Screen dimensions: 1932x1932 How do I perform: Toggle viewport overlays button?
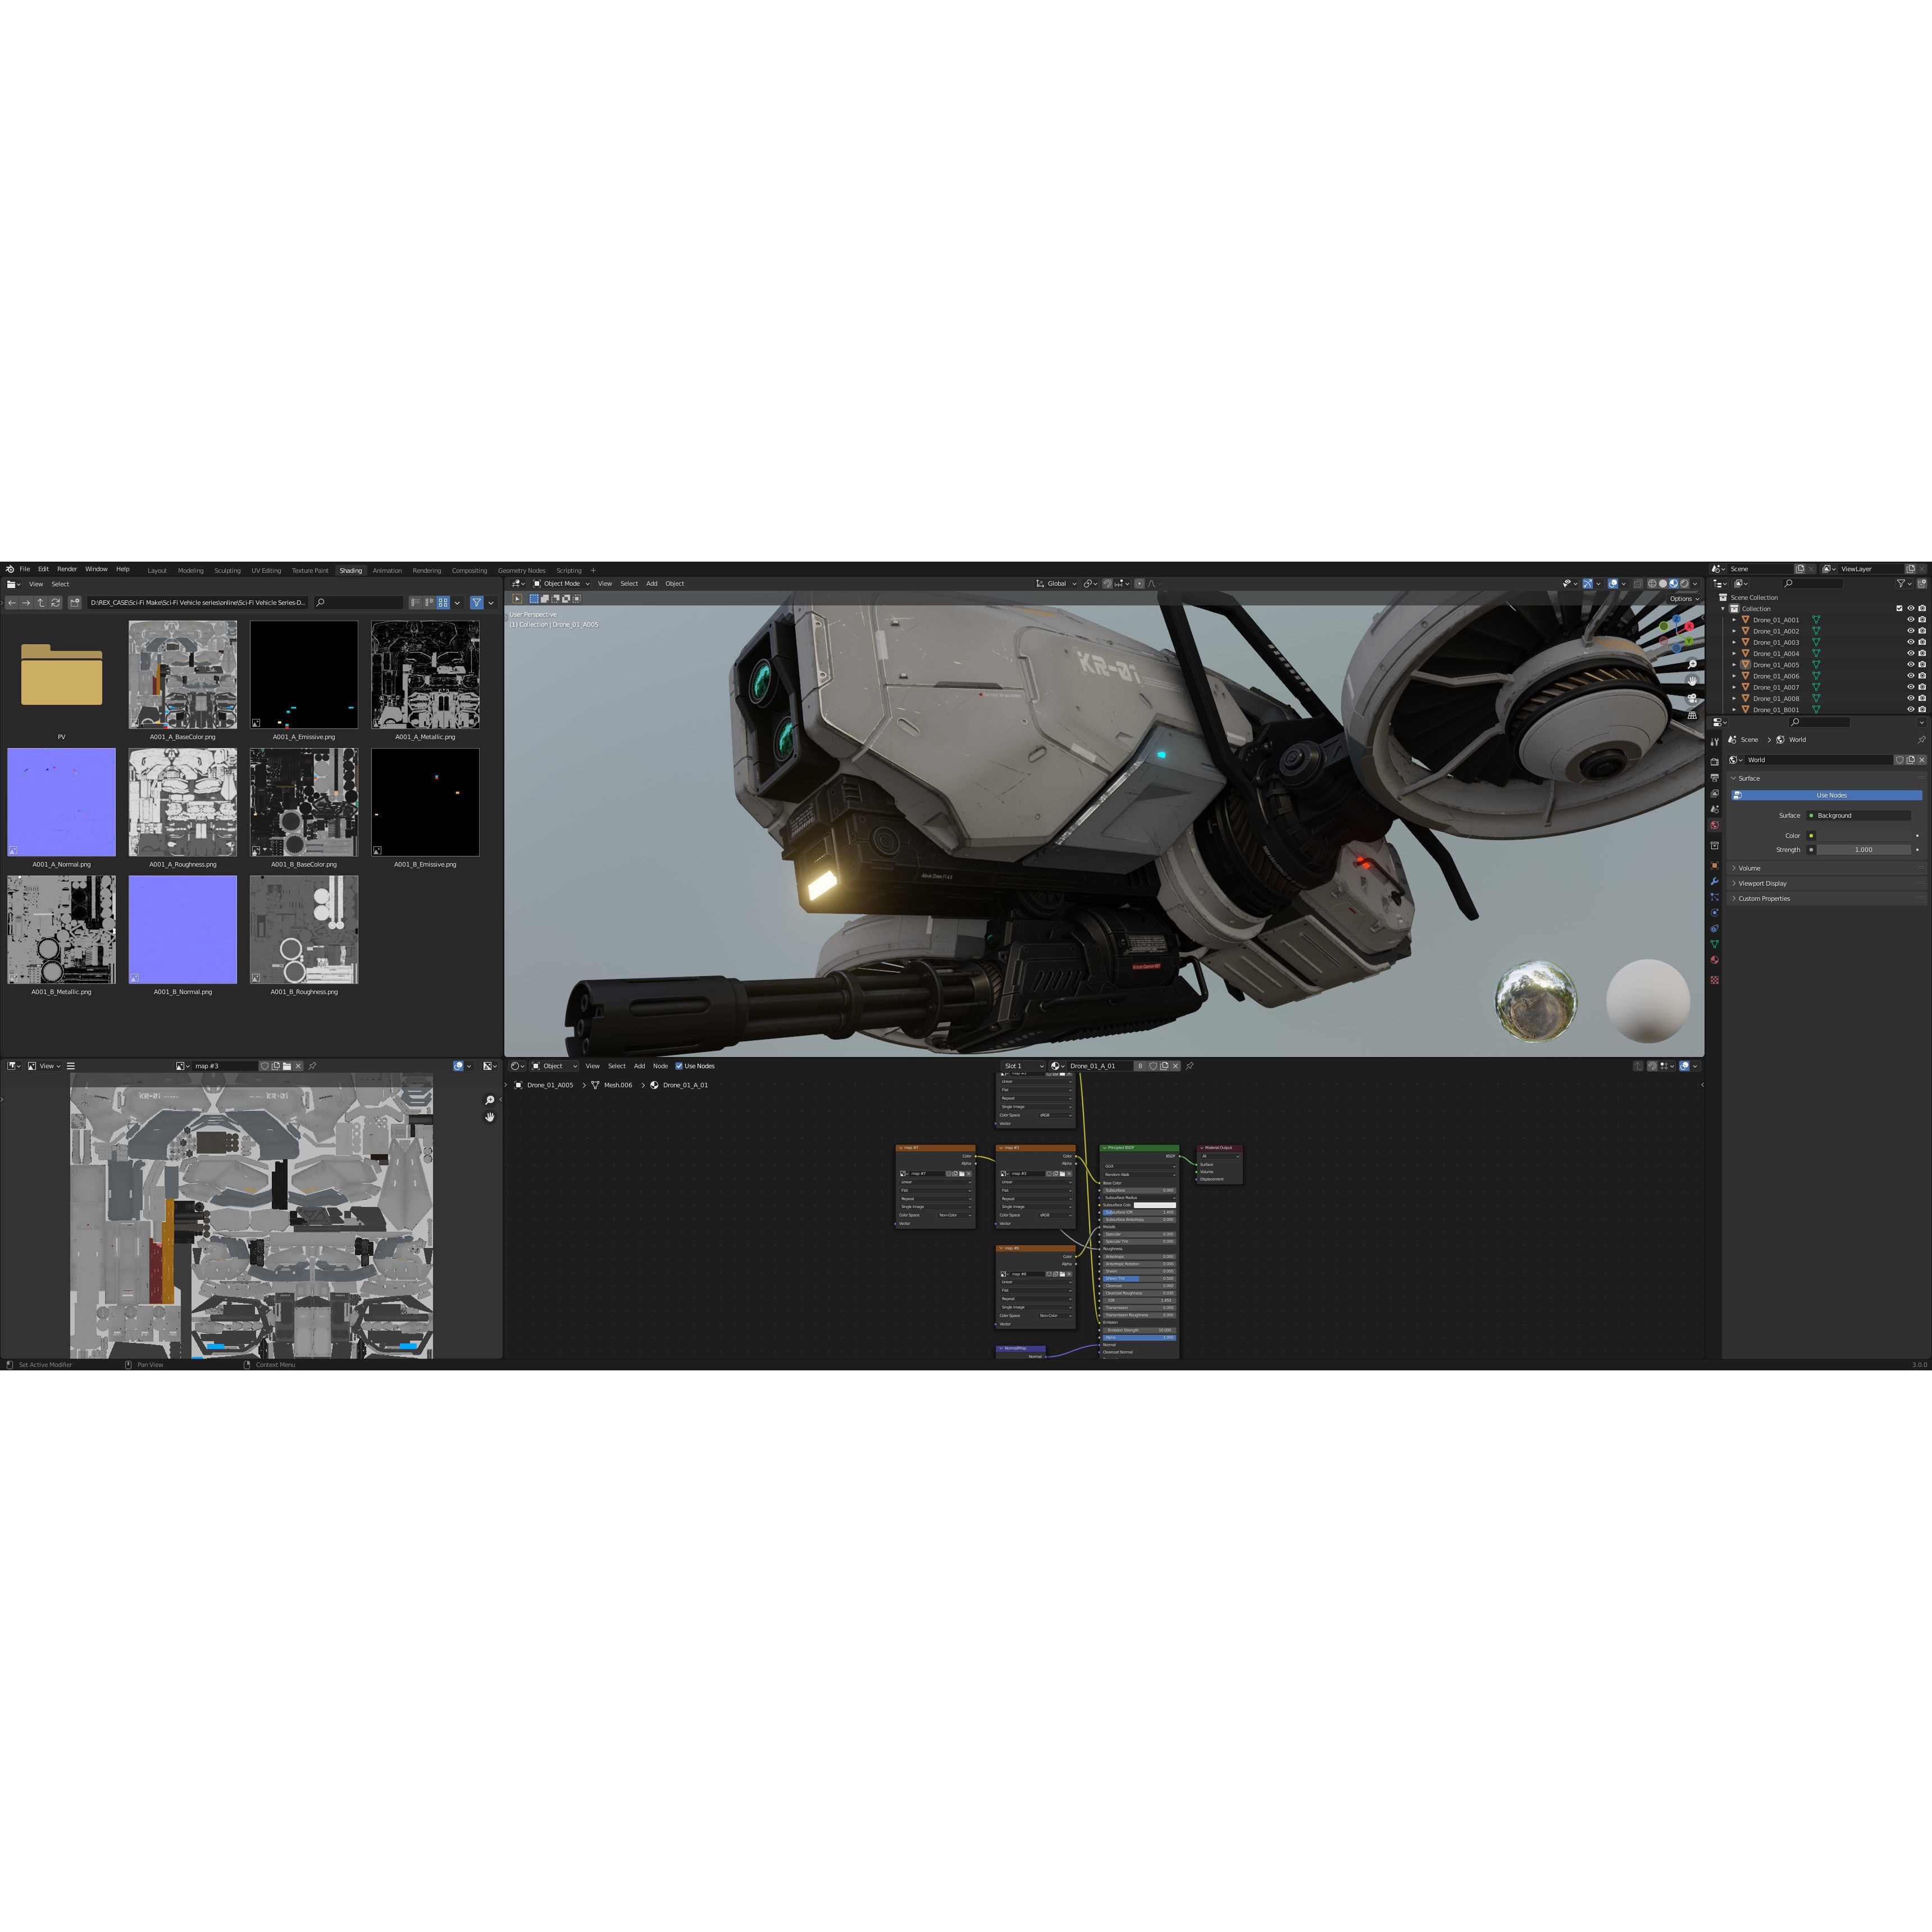coord(1613,583)
